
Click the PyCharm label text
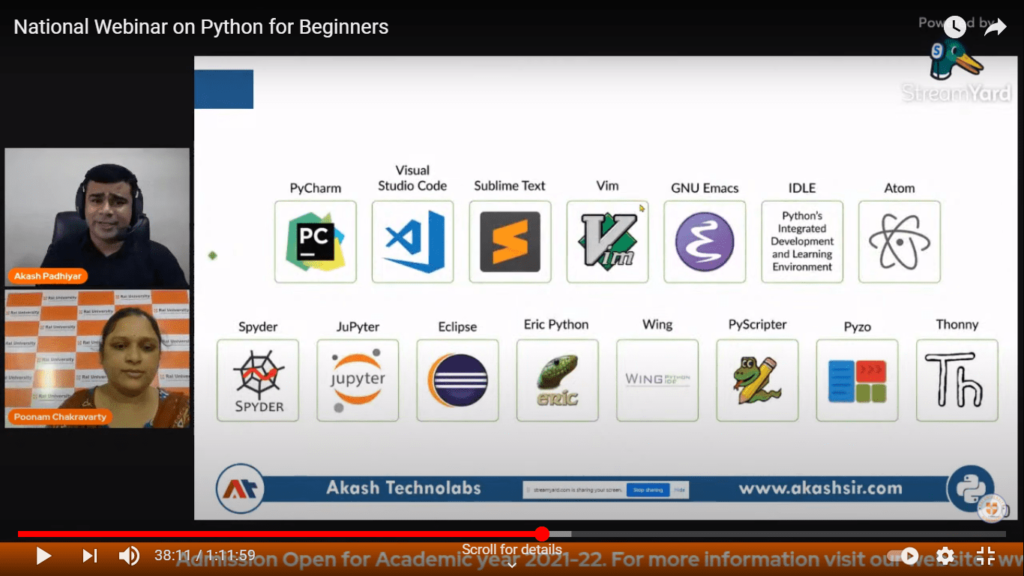pyautogui.click(x=315, y=188)
